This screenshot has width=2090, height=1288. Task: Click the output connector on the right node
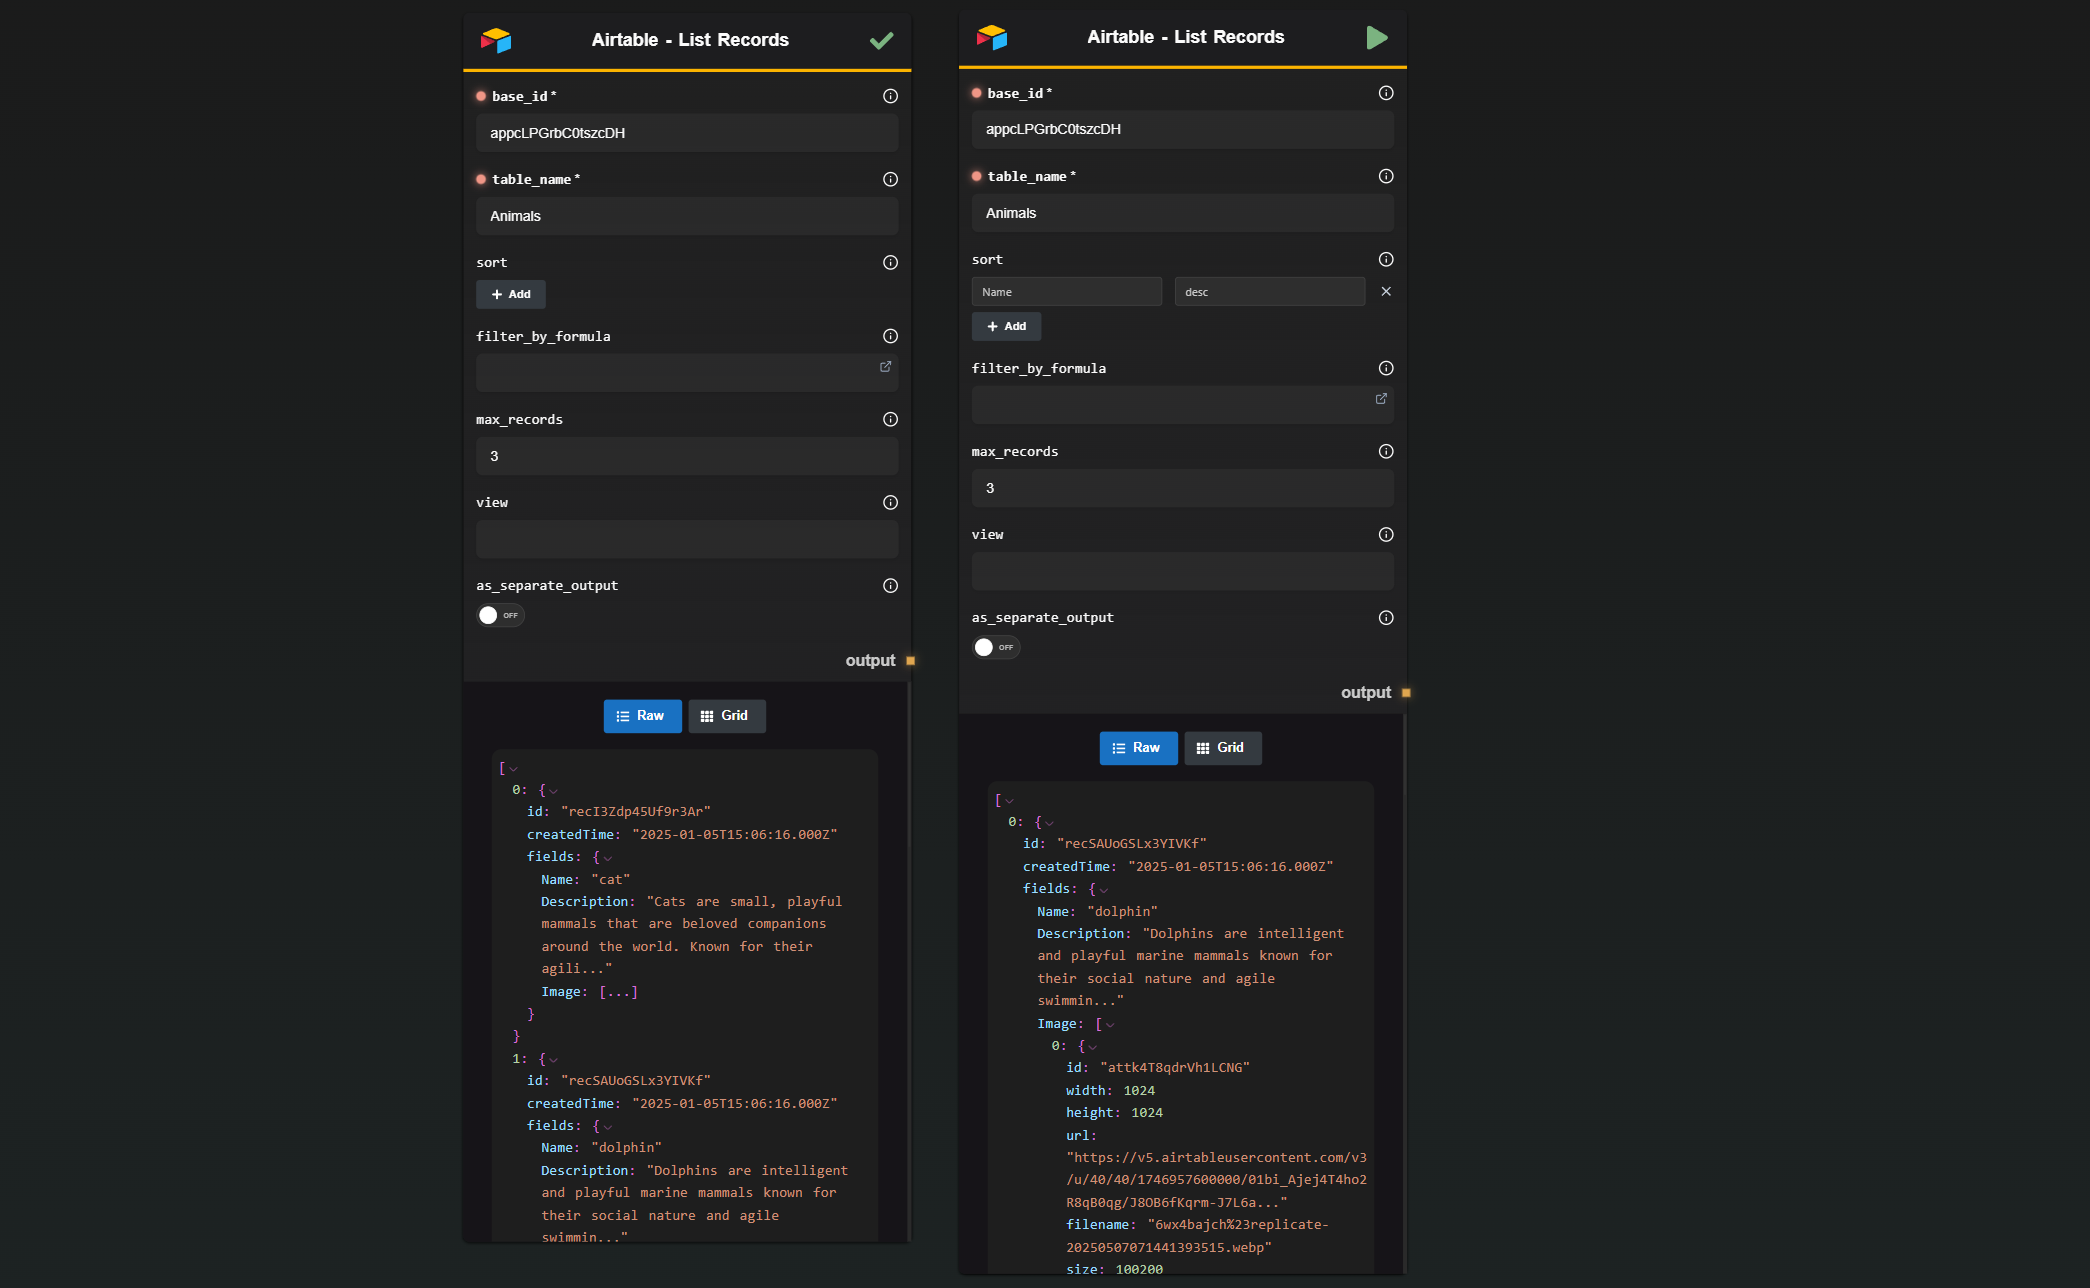coord(1406,693)
